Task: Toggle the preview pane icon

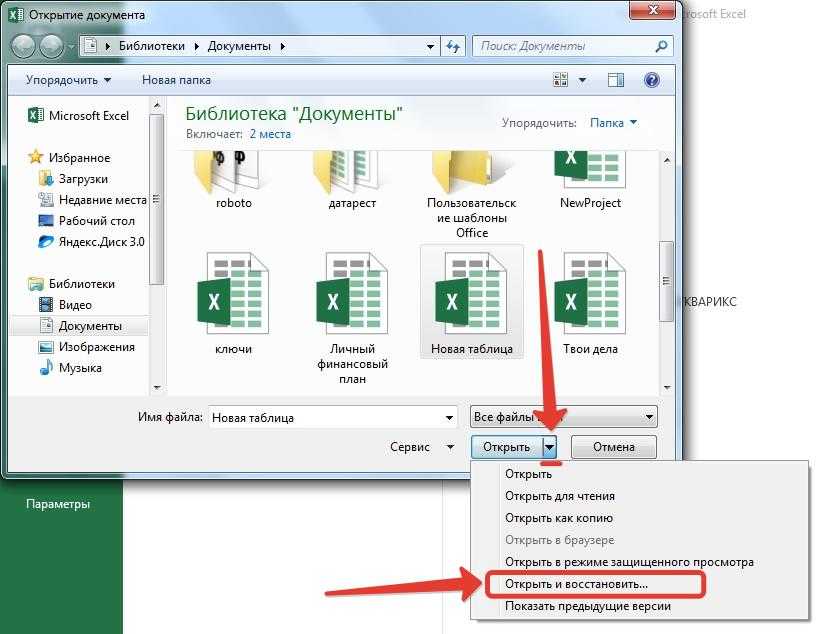Action: click(x=616, y=80)
